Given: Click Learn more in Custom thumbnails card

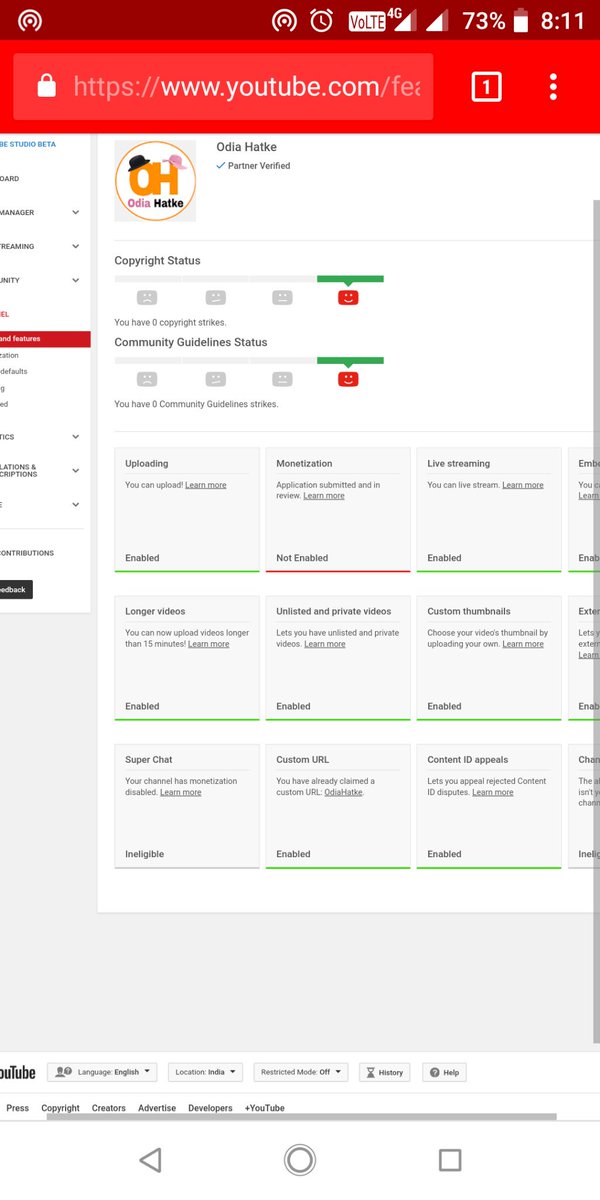Looking at the screenshot, I should tap(523, 644).
